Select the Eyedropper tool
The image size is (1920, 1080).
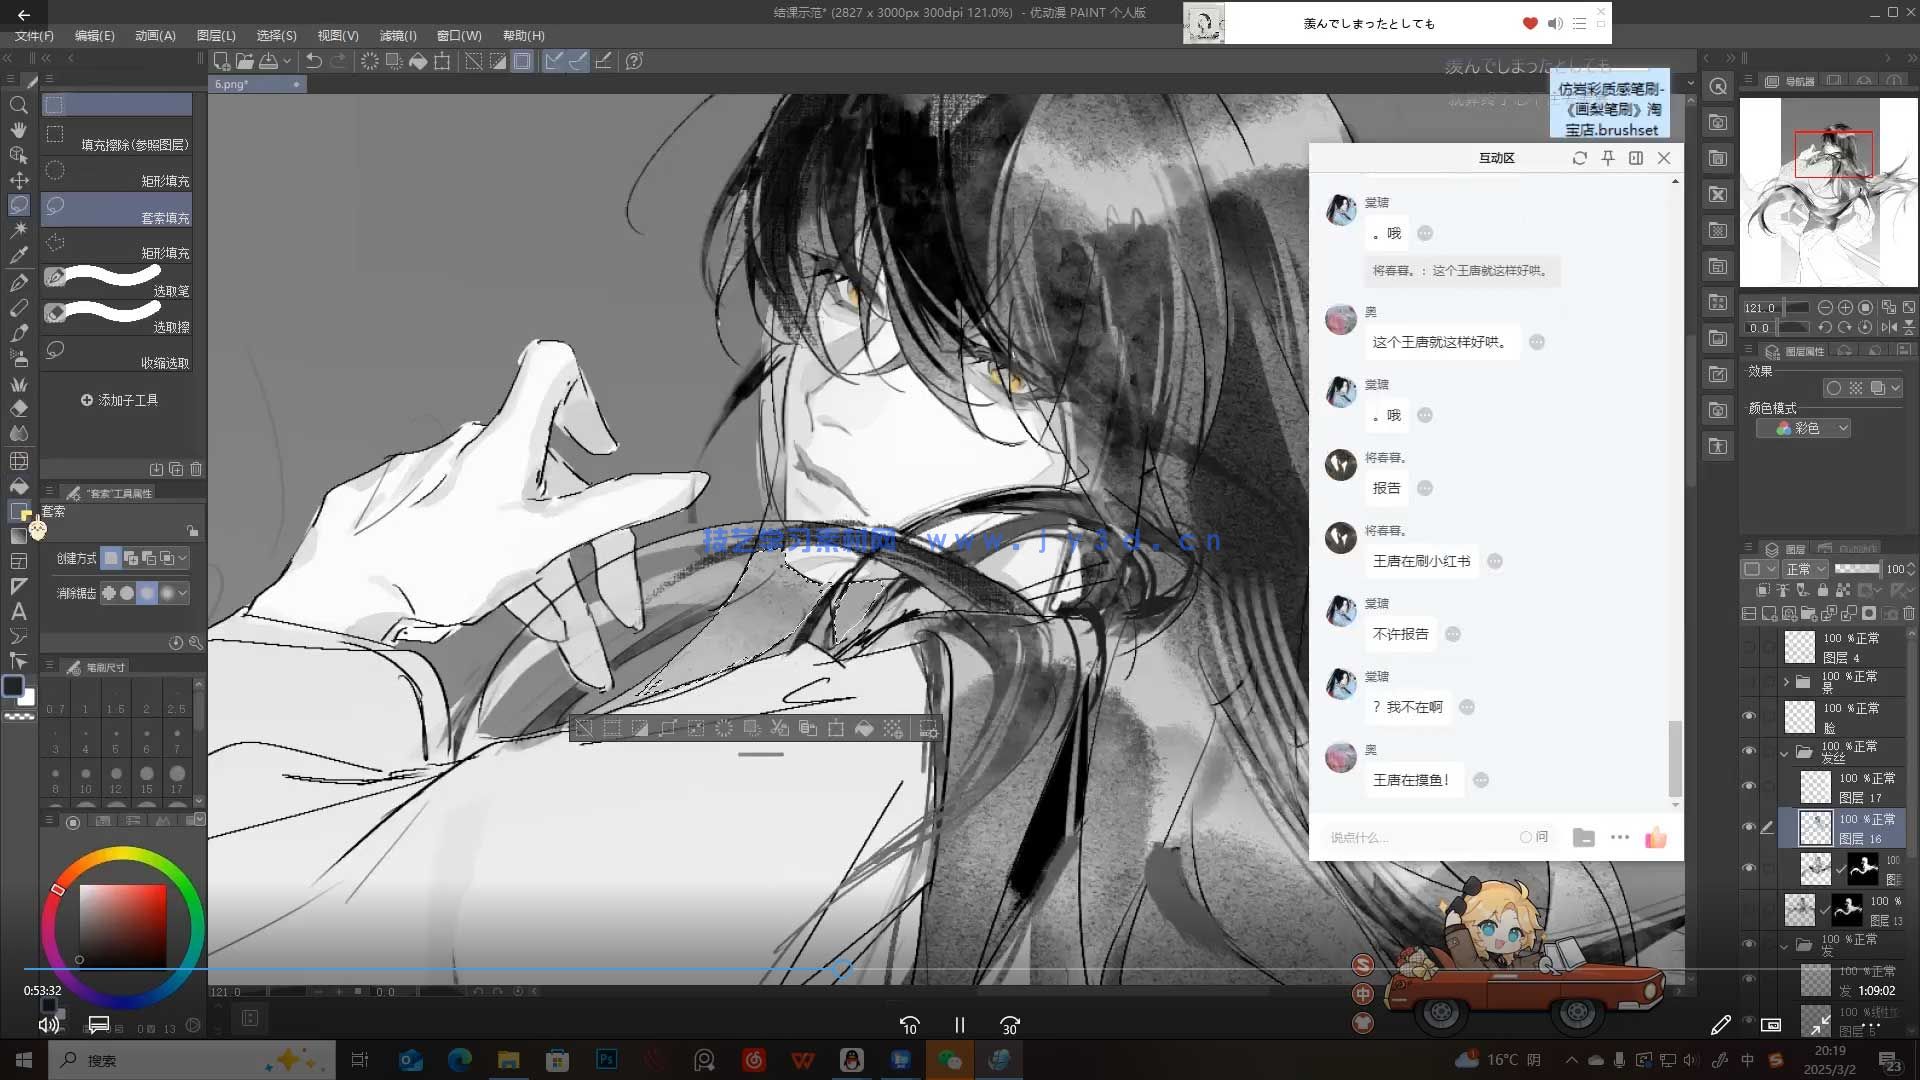pyautogui.click(x=18, y=255)
